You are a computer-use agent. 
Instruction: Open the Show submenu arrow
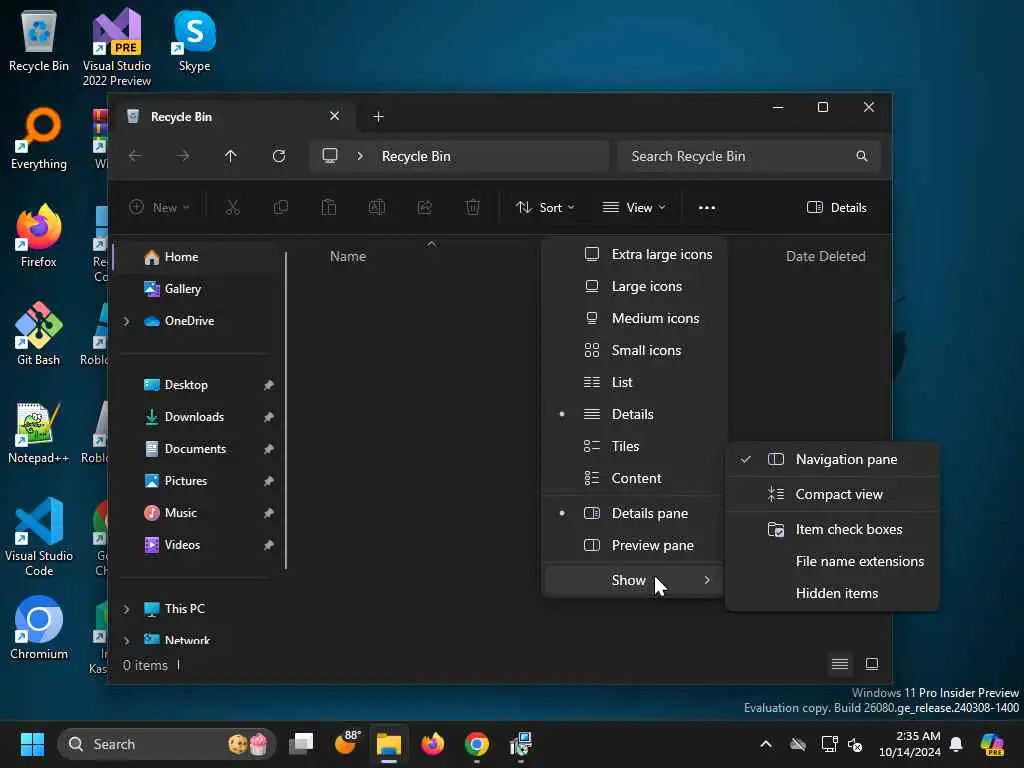pos(707,580)
